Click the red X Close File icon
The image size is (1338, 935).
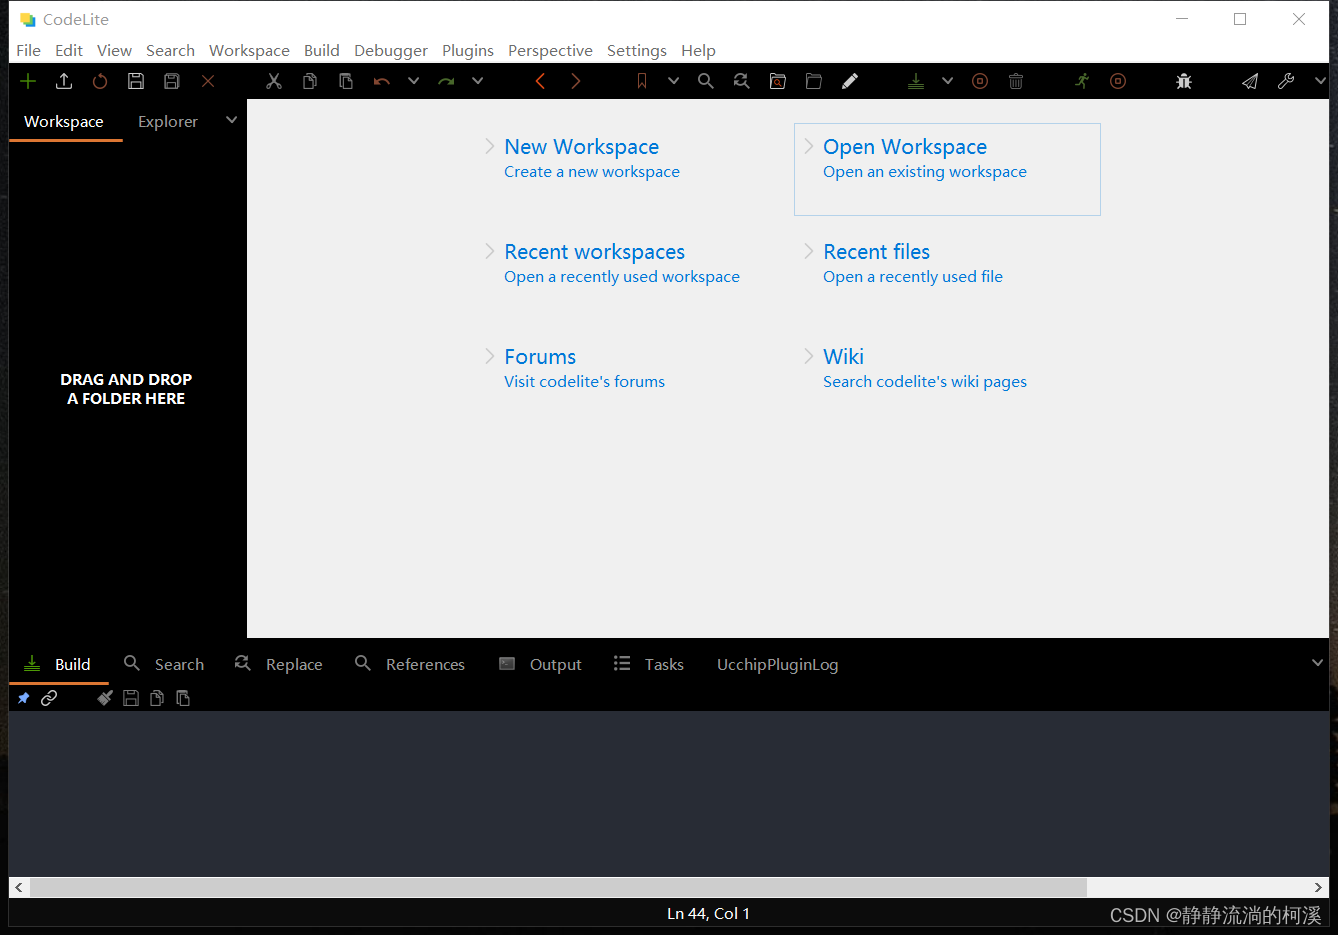point(208,81)
